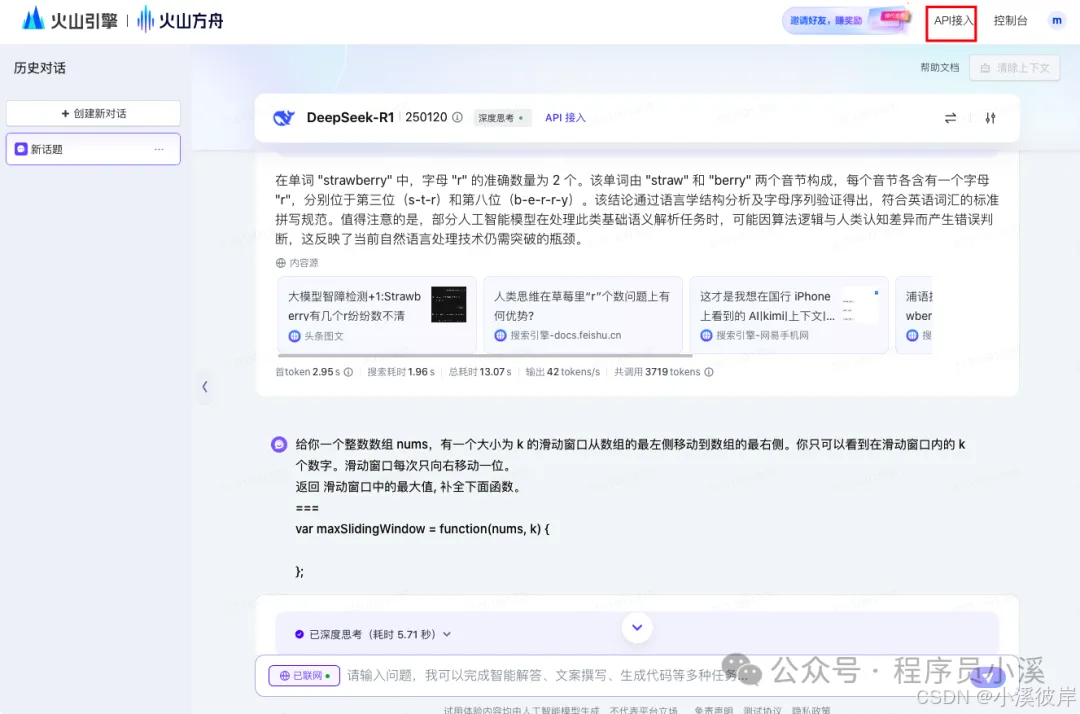Jump to bottom with the round down-arrow button
The width and height of the screenshot is (1080, 714).
[x=637, y=627]
